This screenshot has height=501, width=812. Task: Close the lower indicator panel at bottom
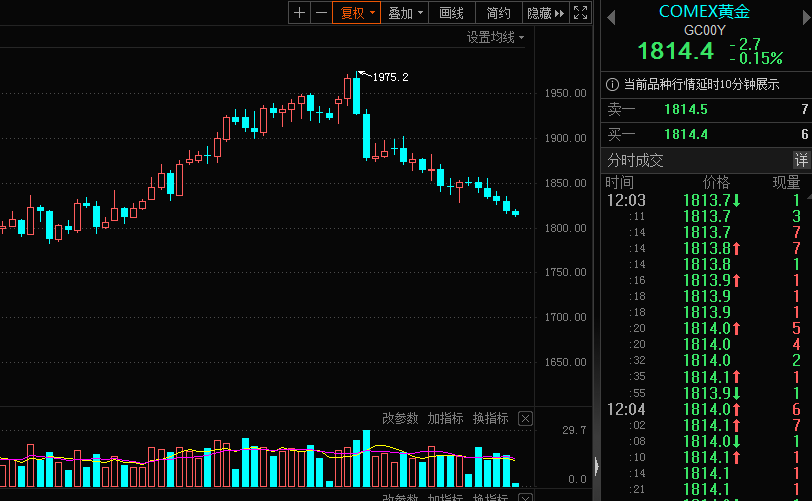pyautogui.click(x=526, y=497)
